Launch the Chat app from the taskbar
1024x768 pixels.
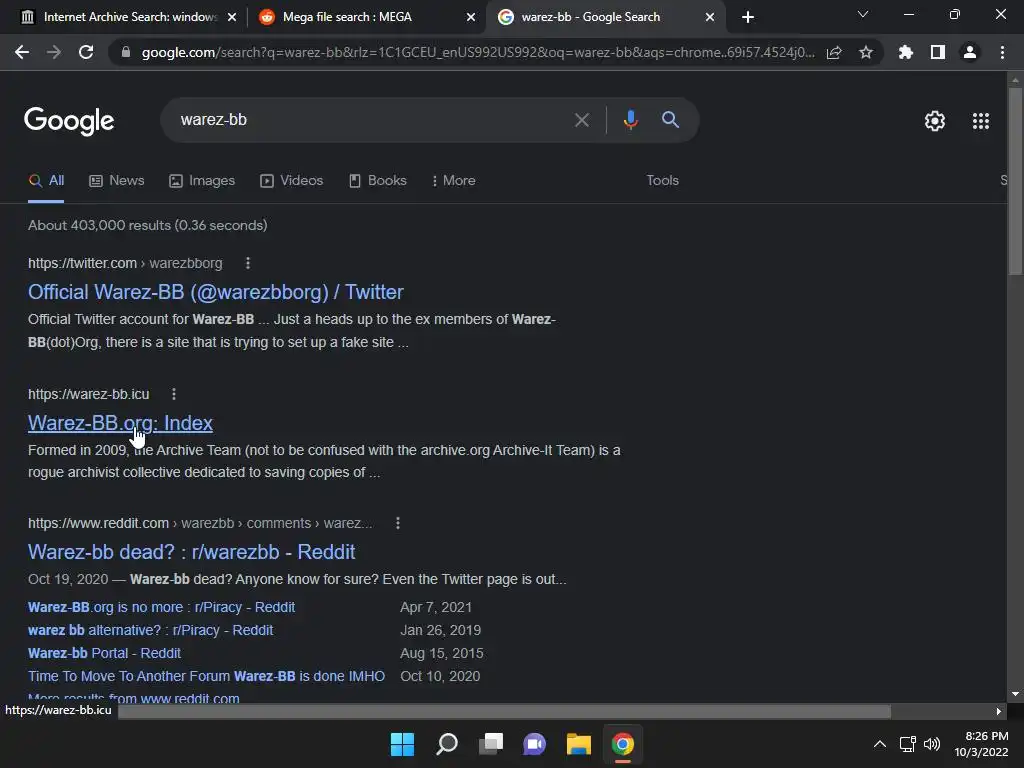pyautogui.click(x=534, y=744)
